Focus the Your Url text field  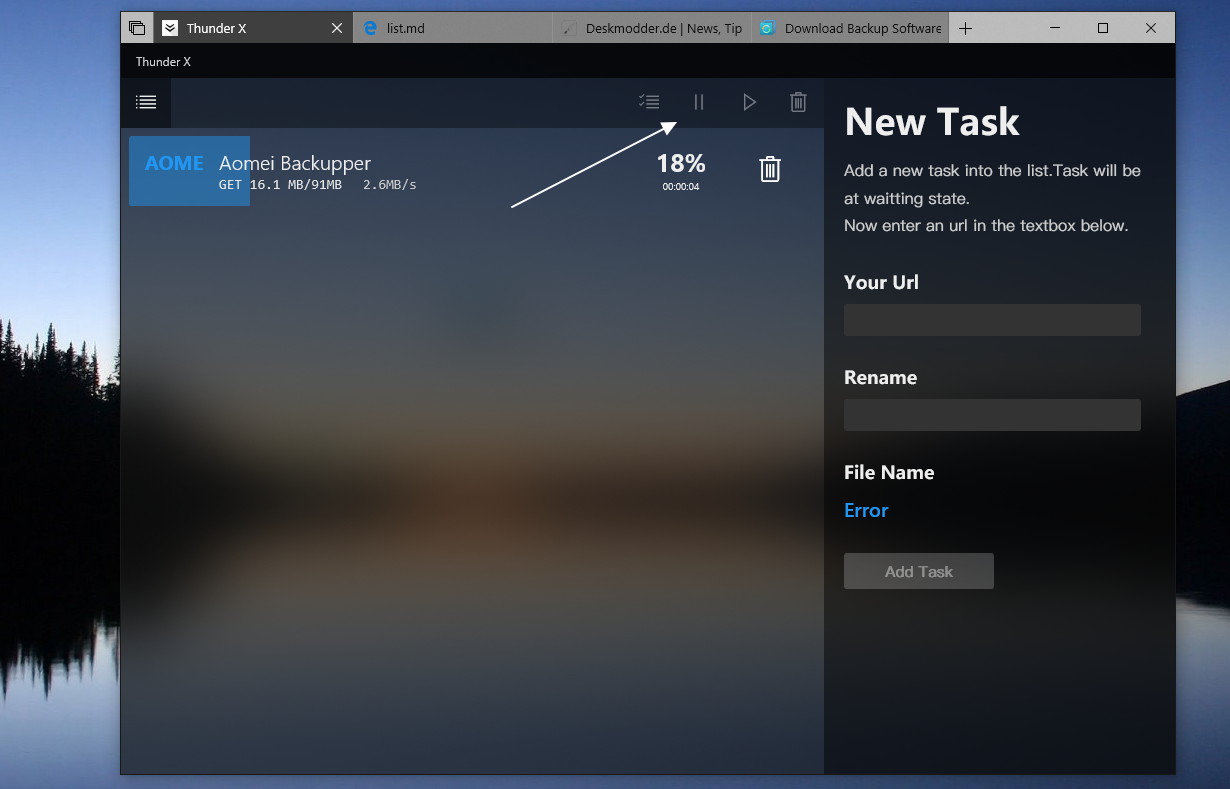992,320
